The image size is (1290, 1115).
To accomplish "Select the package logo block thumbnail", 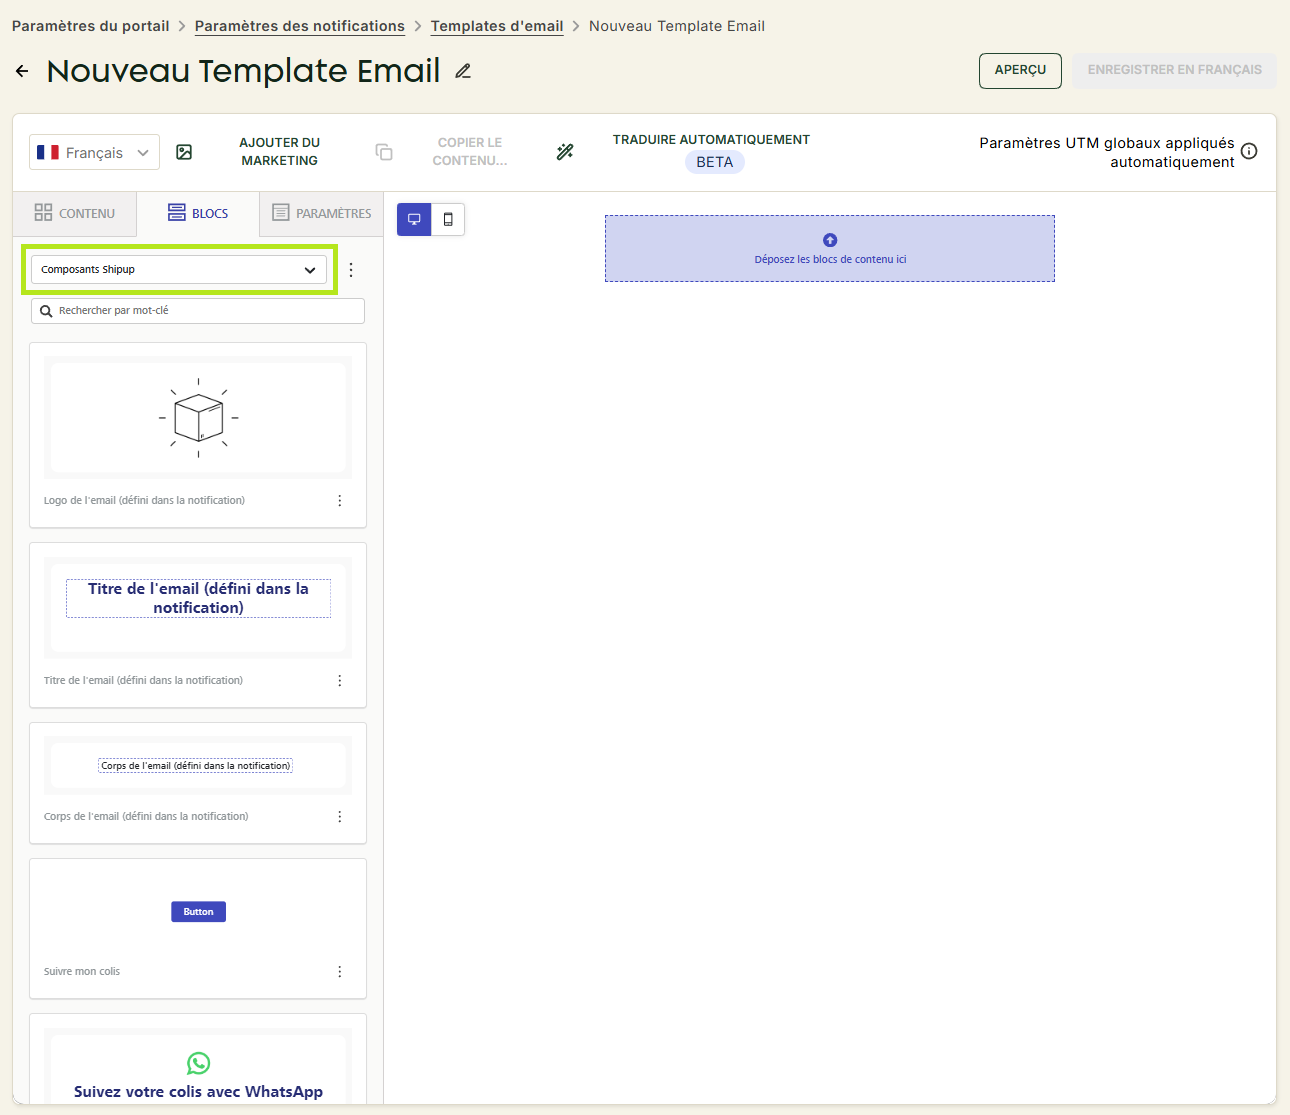I will [x=198, y=418].
